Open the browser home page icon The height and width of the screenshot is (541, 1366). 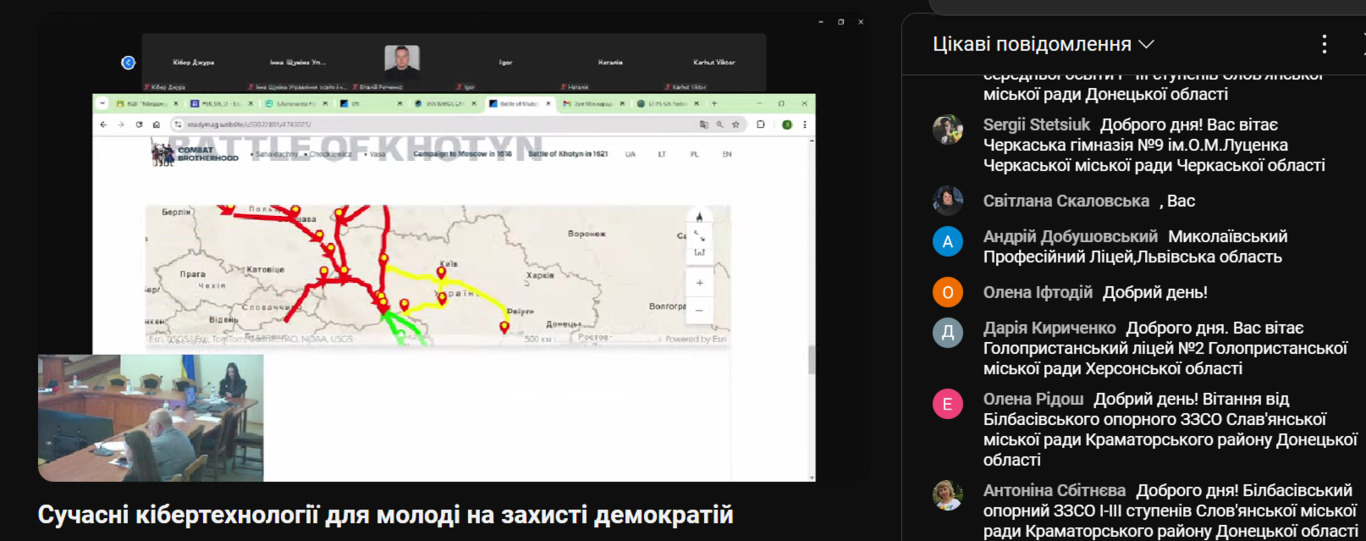click(x=156, y=124)
